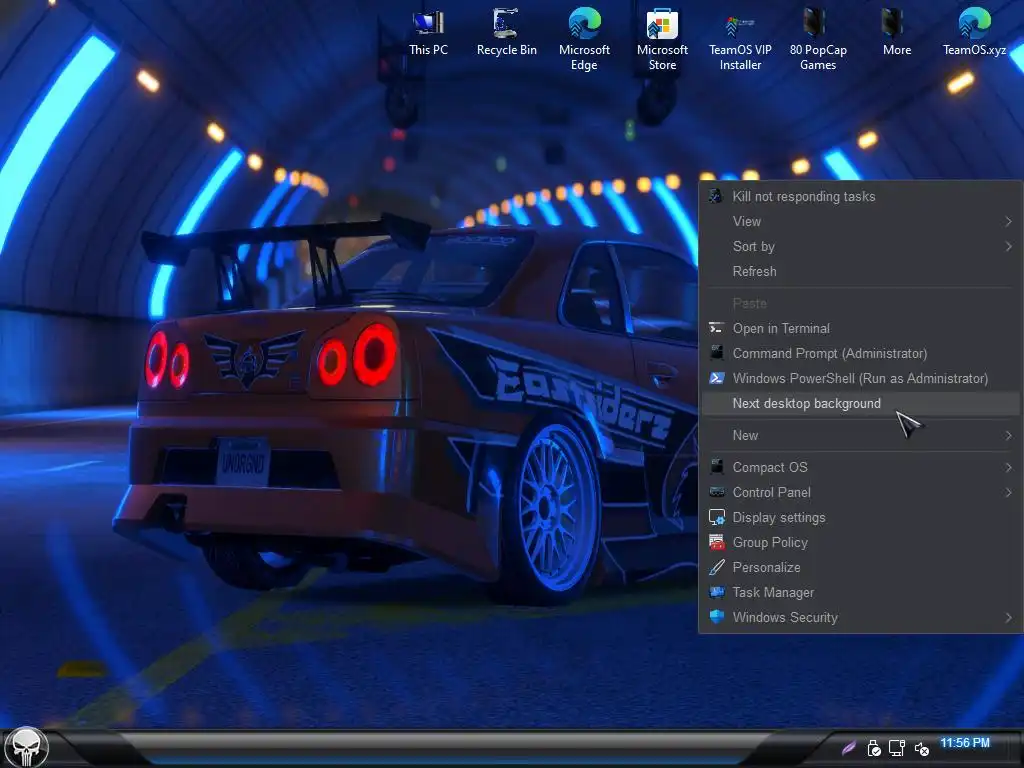This screenshot has height=768, width=1024.
Task: Click the Kill not responding tasks icon
Action: coord(716,196)
